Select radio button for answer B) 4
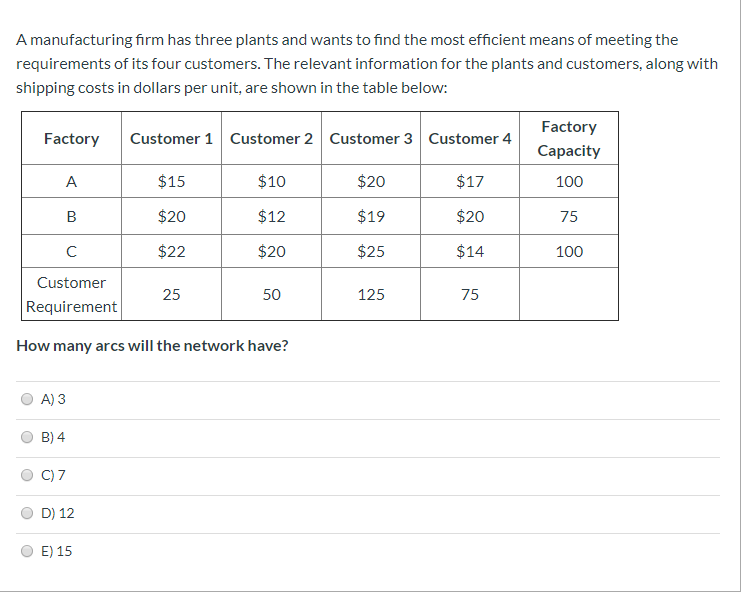This screenshot has width=744, height=614. (28, 437)
